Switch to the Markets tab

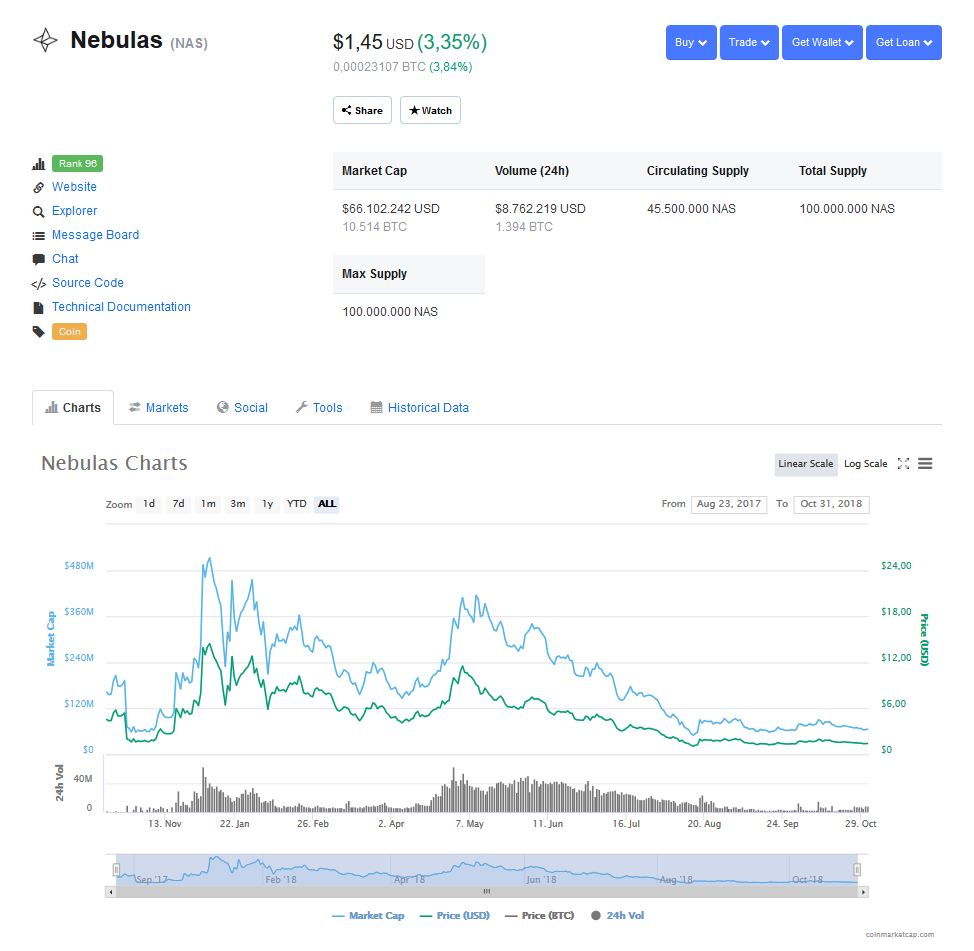(158, 407)
